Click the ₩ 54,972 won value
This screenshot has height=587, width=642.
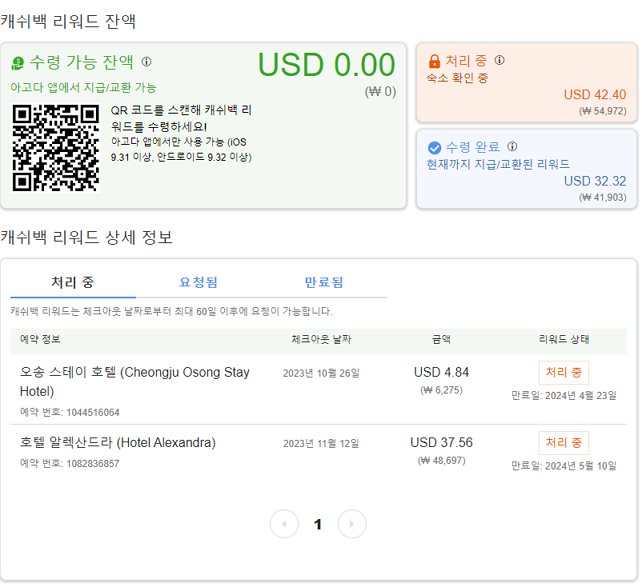602,111
